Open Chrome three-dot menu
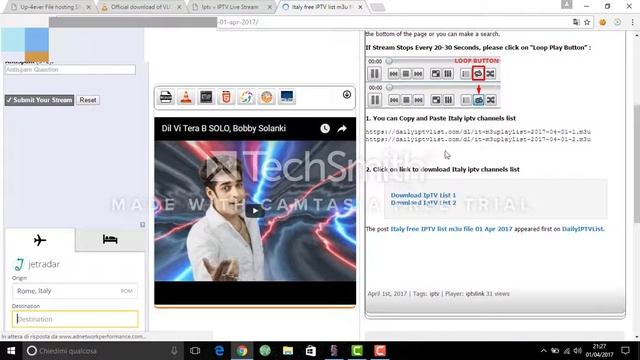Viewport: 640px width, 360px height. 632,22
